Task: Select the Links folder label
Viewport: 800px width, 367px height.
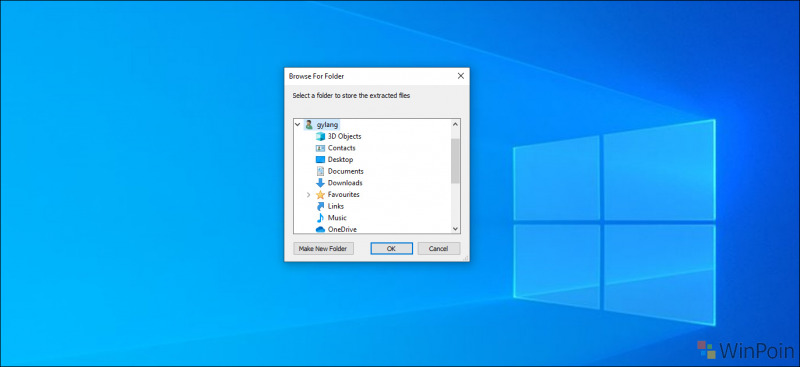Action: coord(336,206)
